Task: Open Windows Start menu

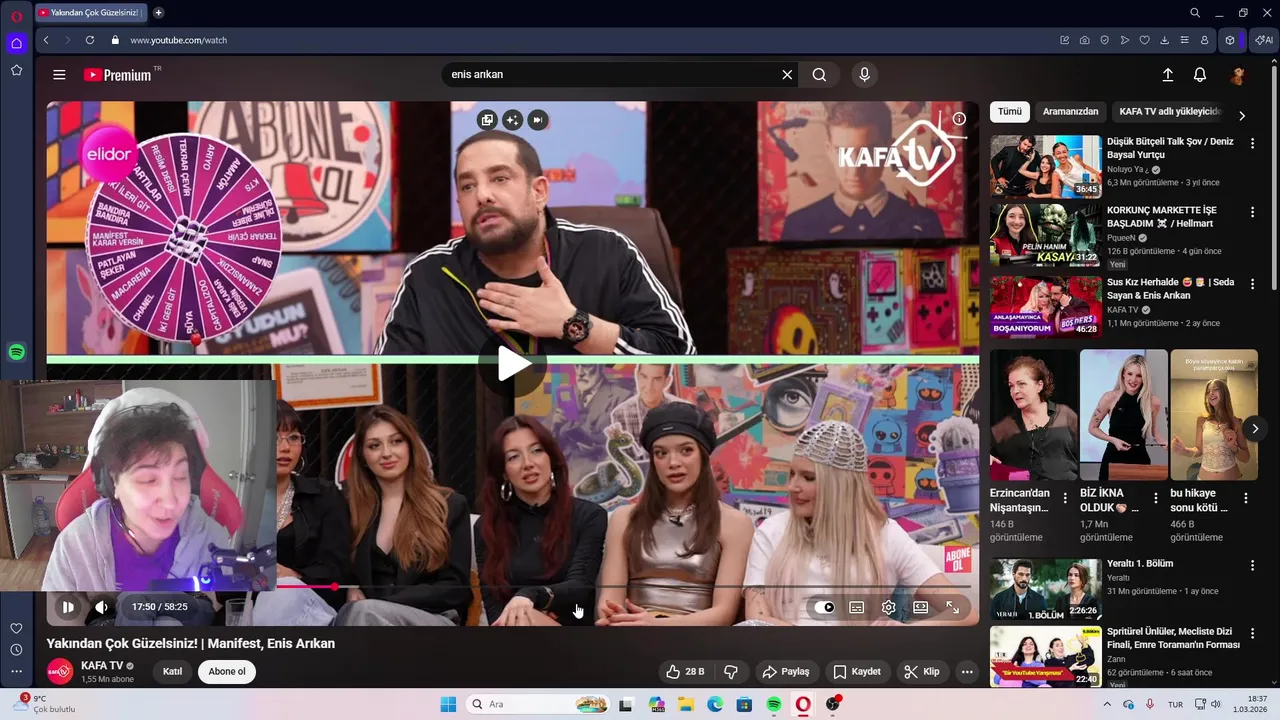Action: pyautogui.click(x=448, y=704)
